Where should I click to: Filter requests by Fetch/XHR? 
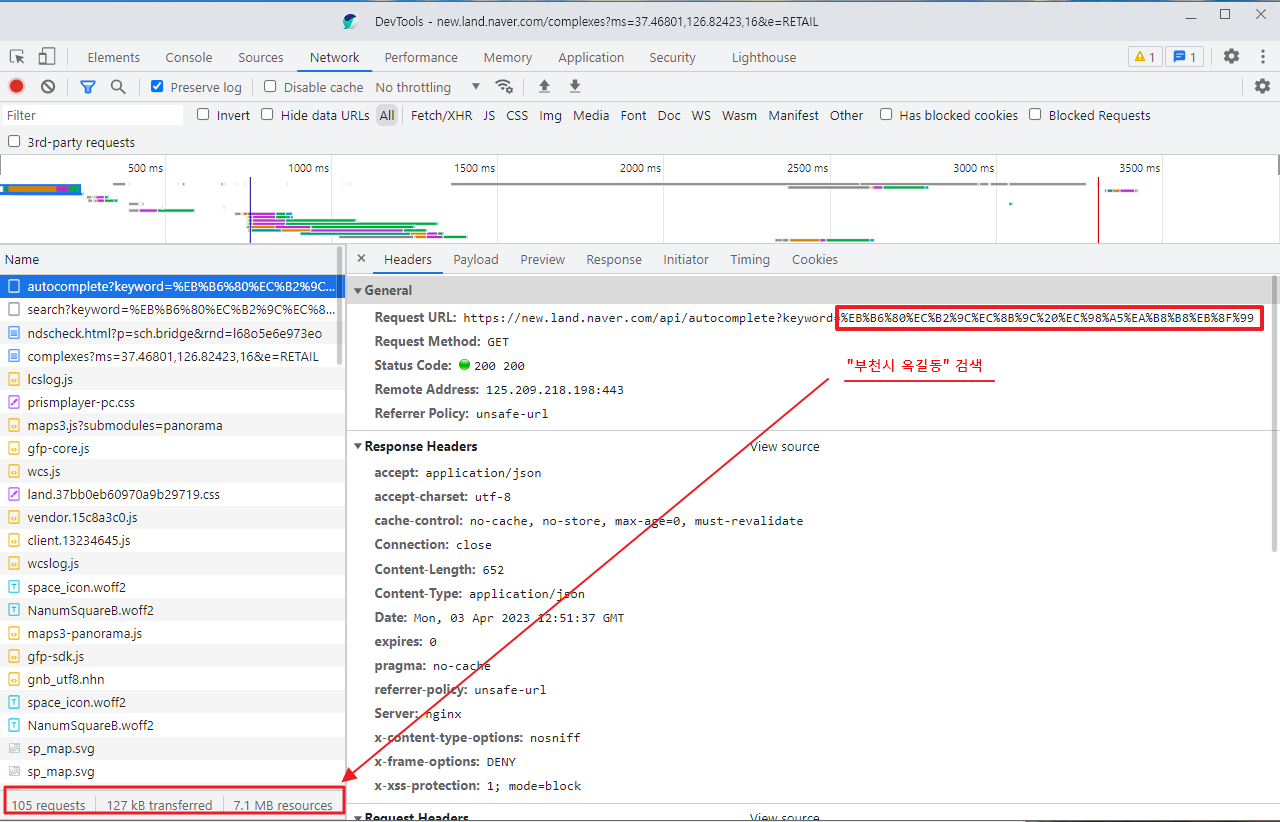tap(442, 115)
